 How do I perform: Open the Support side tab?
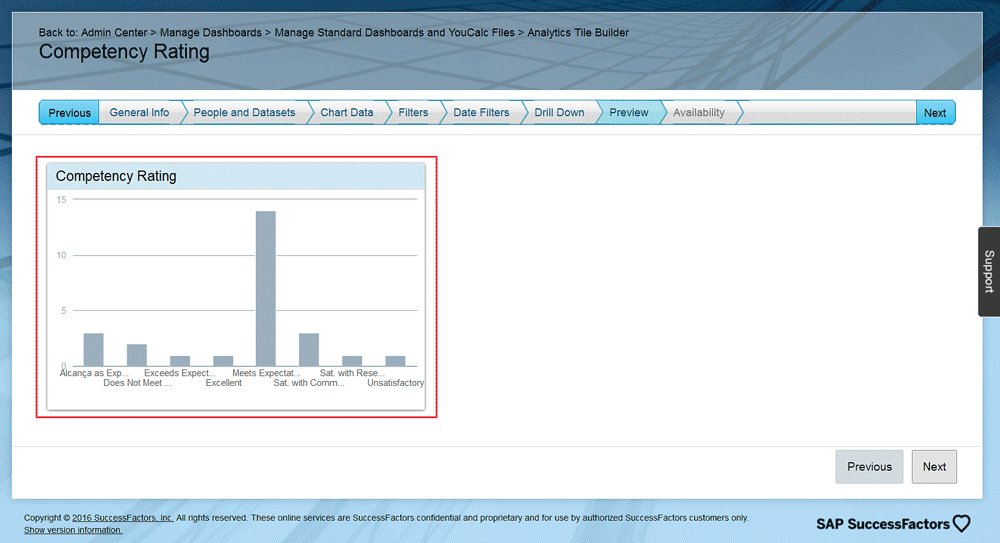[988, 271]
